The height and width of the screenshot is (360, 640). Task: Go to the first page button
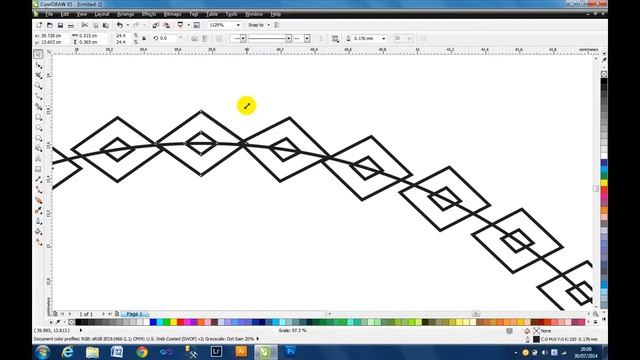coord(62,314)
